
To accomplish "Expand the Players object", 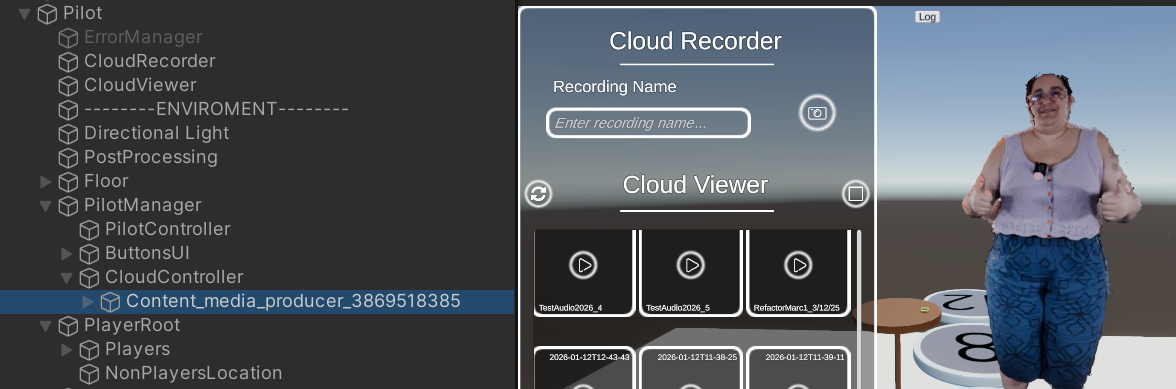I will coord(67,349).
